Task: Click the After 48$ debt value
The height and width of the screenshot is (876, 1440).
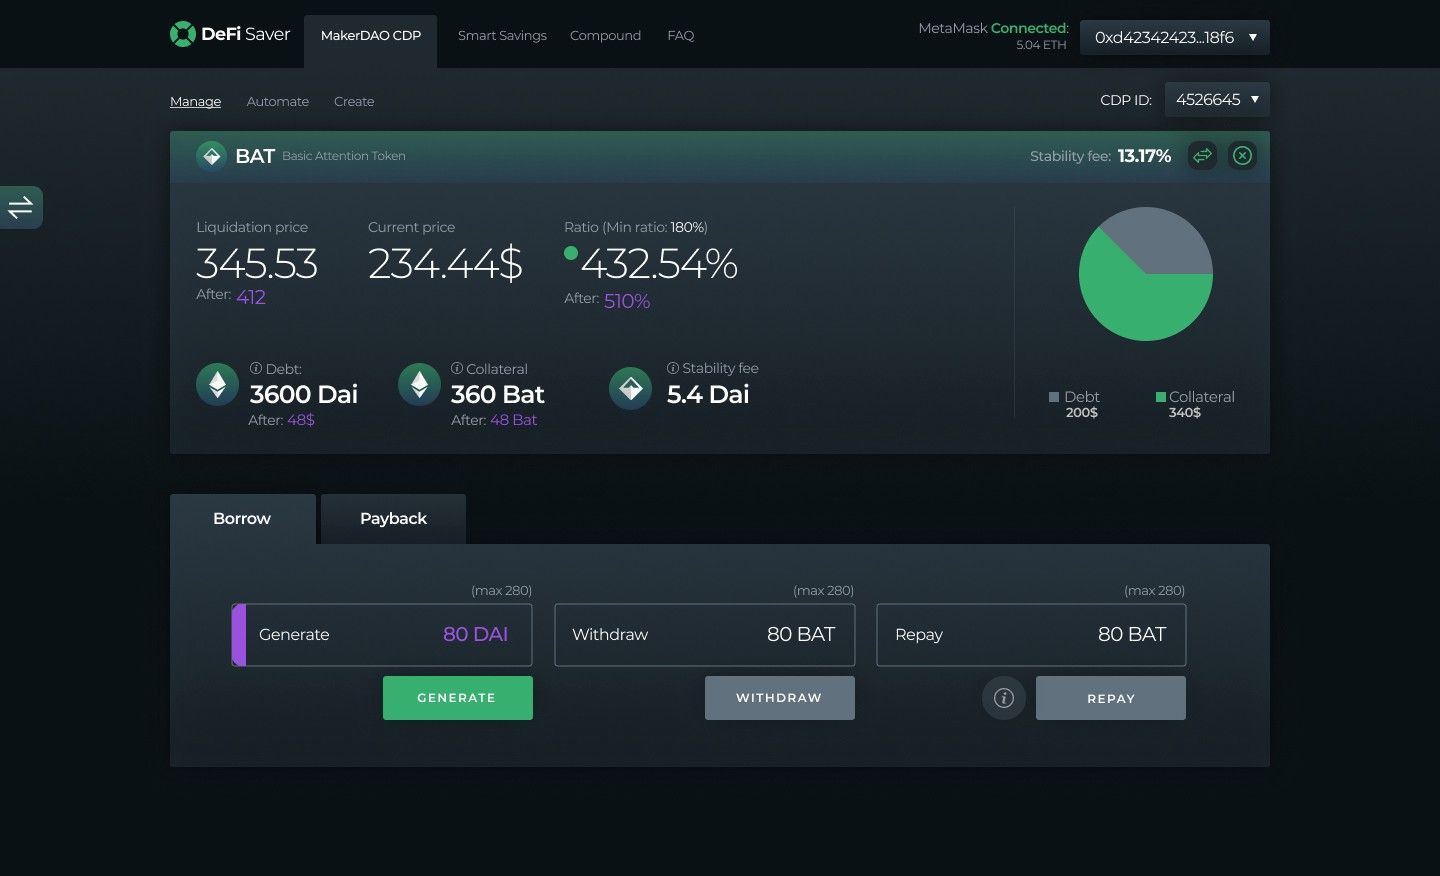Action: click(301, 420)
